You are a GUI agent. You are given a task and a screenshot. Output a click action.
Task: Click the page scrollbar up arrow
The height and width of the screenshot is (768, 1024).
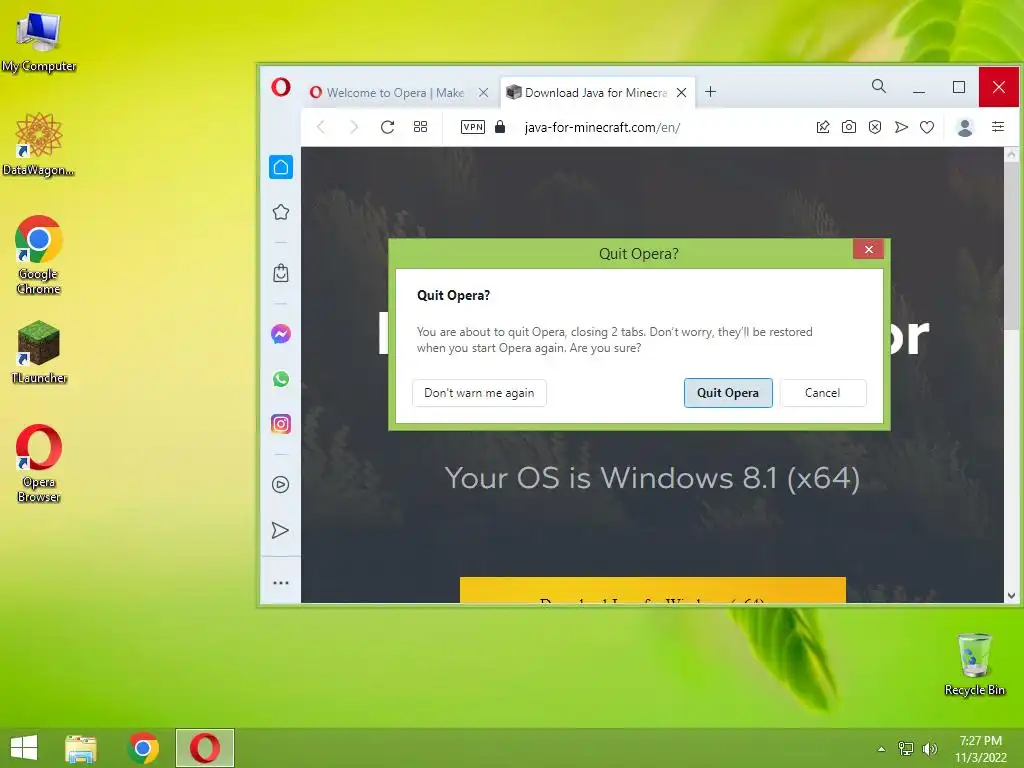tap(1011, 155)
